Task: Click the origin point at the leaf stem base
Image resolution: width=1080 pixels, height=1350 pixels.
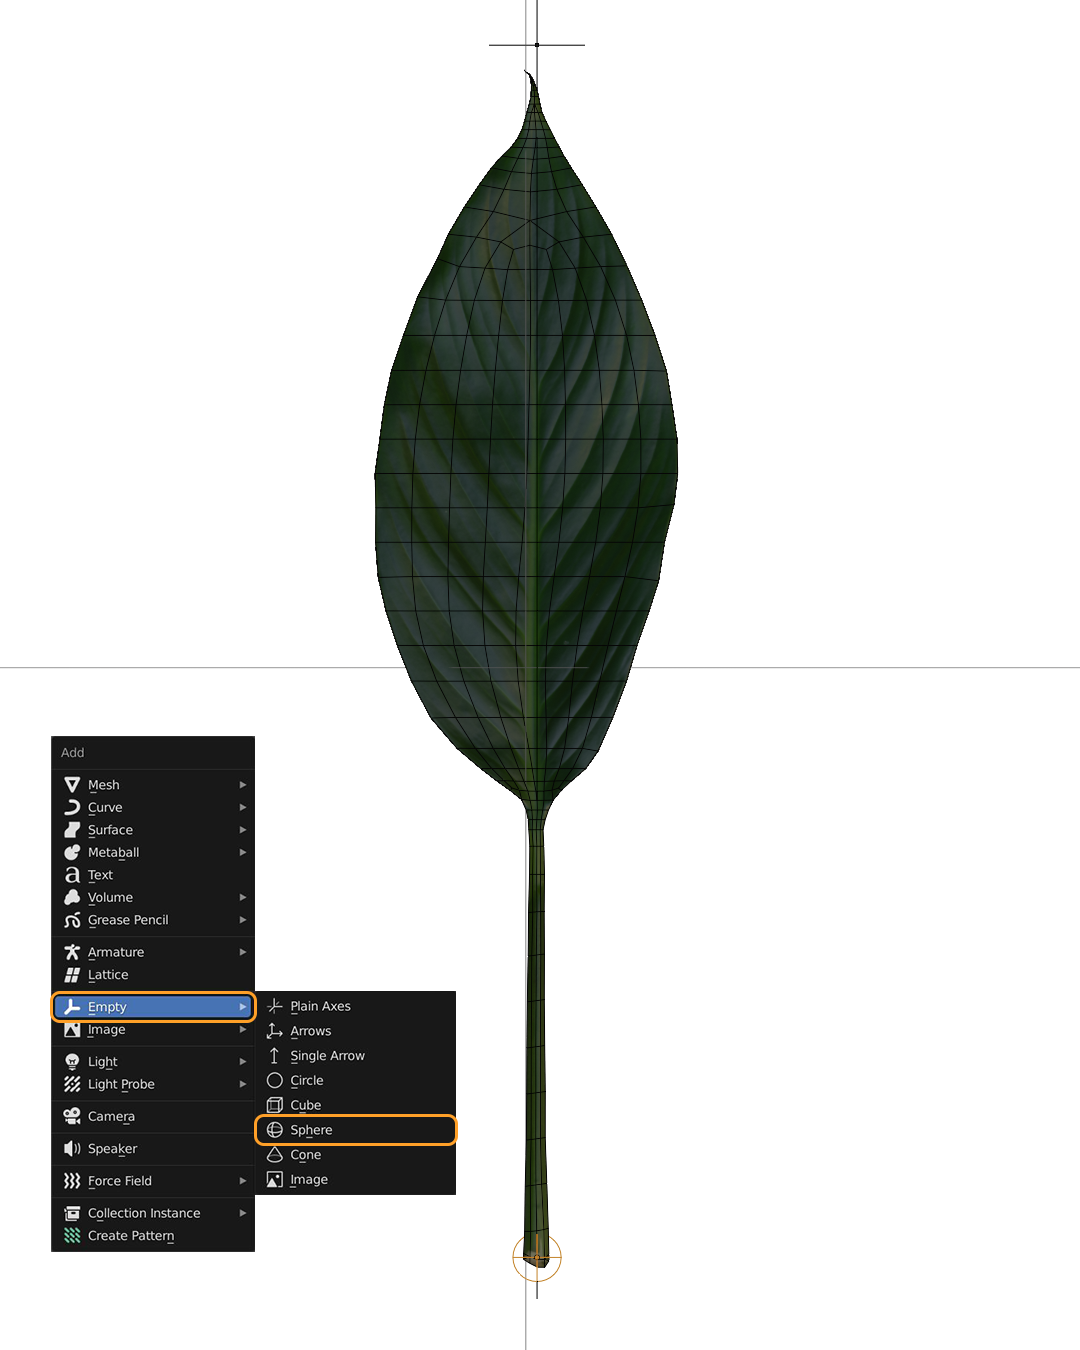Action: [537, 1257]
